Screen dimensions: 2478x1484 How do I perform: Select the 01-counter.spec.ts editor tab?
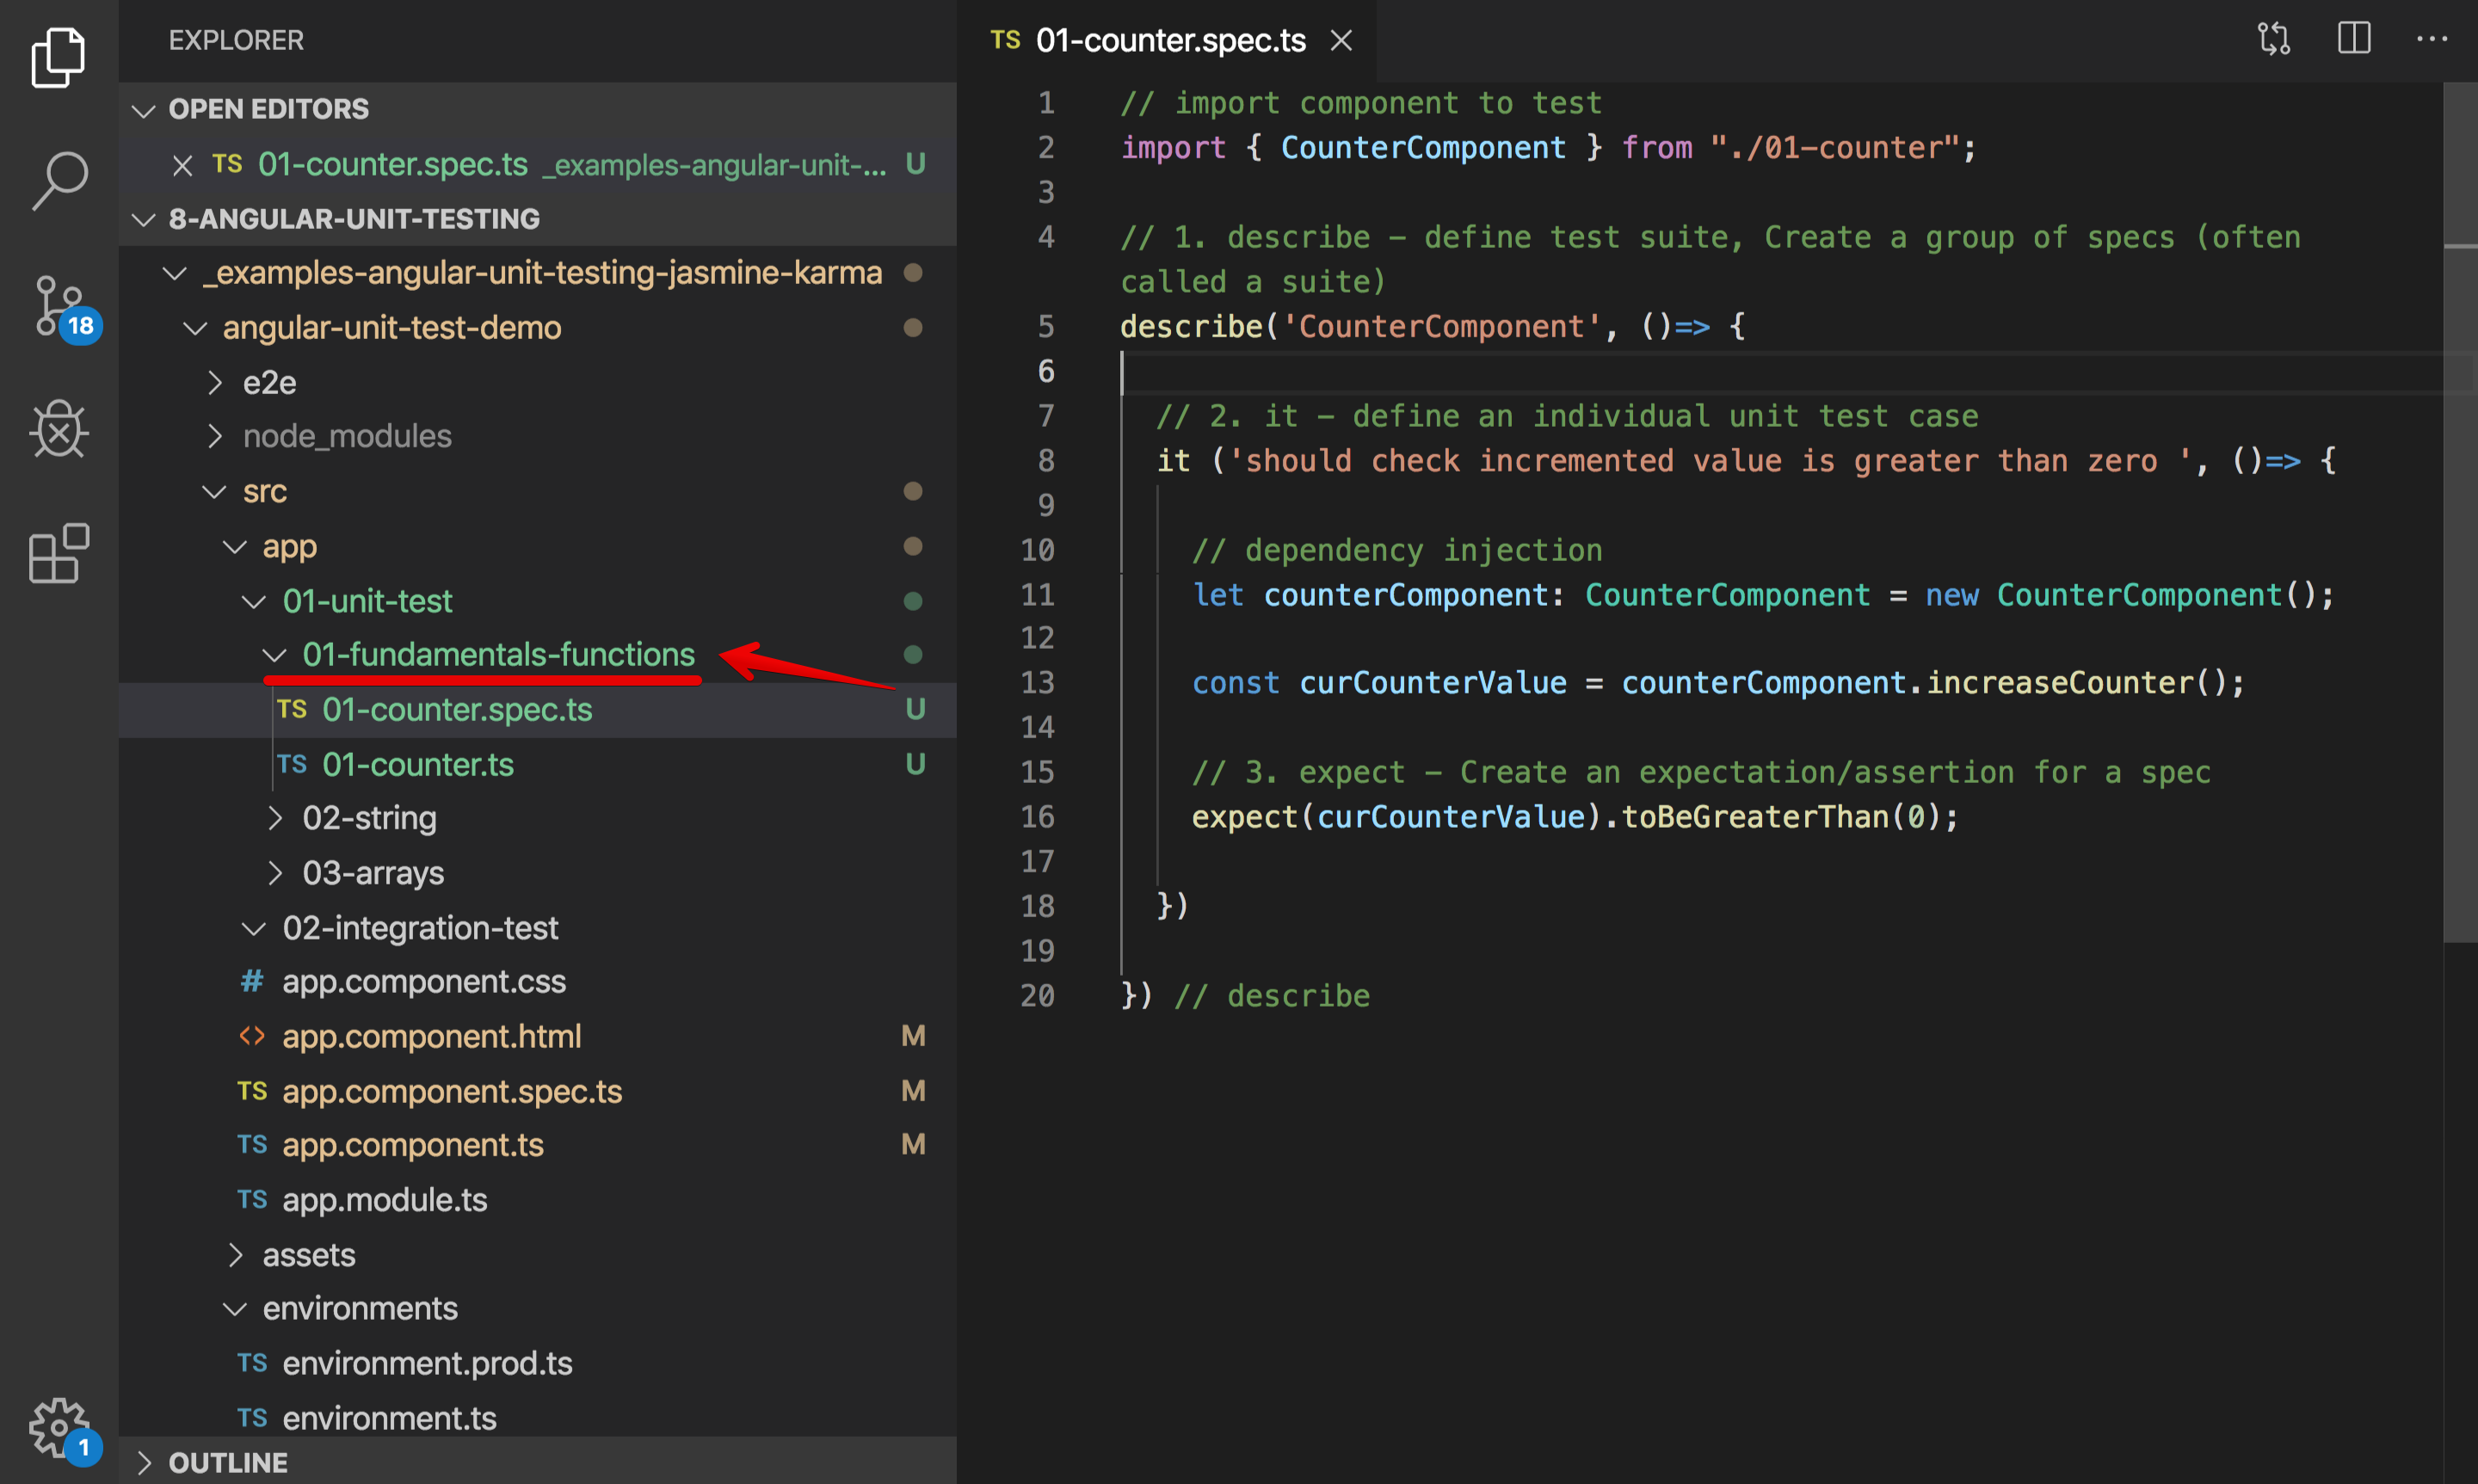tap(1170, 41)
